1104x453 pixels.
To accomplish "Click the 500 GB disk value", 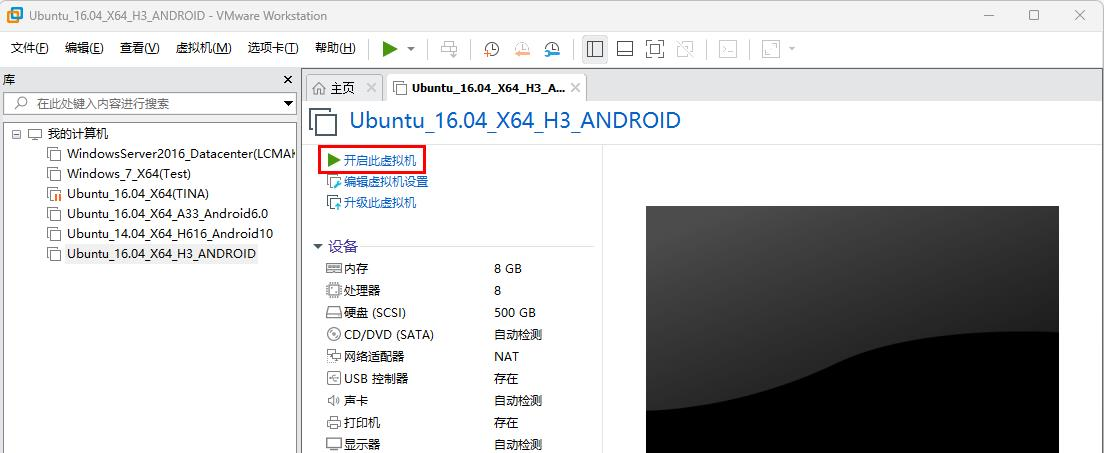I will (515, 313).
